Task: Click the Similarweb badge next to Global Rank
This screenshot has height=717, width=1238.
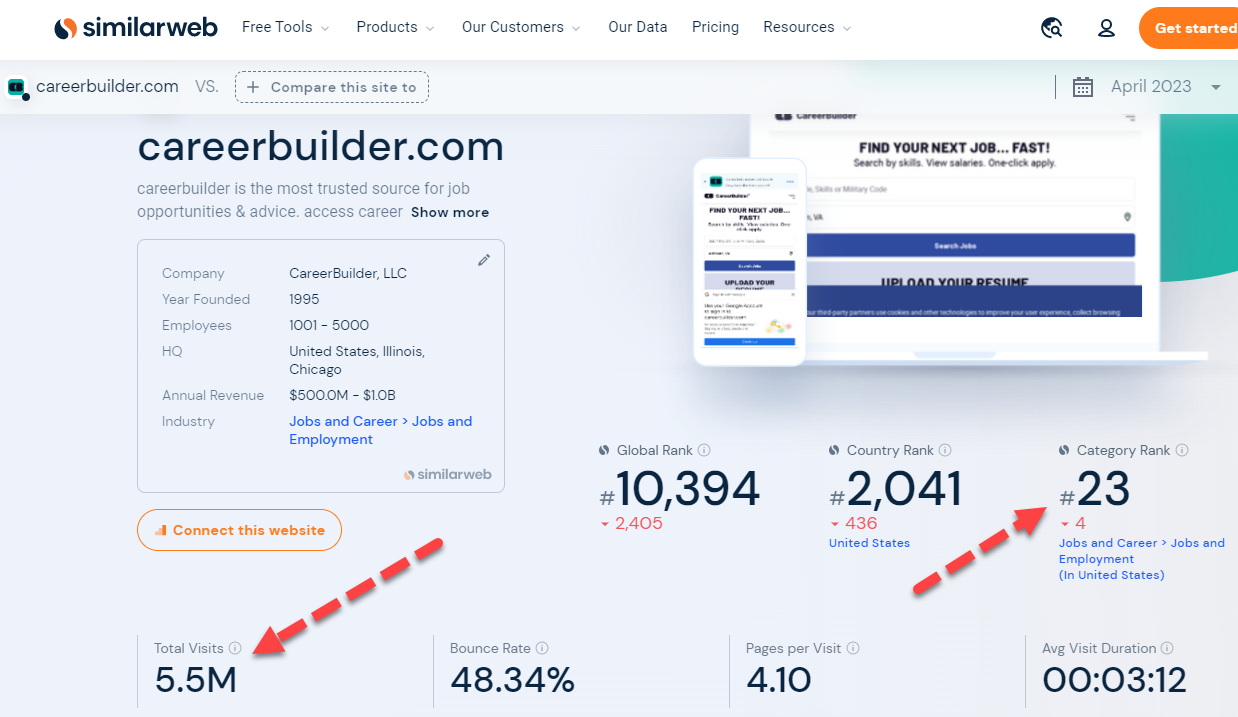Action: [605, 451]
